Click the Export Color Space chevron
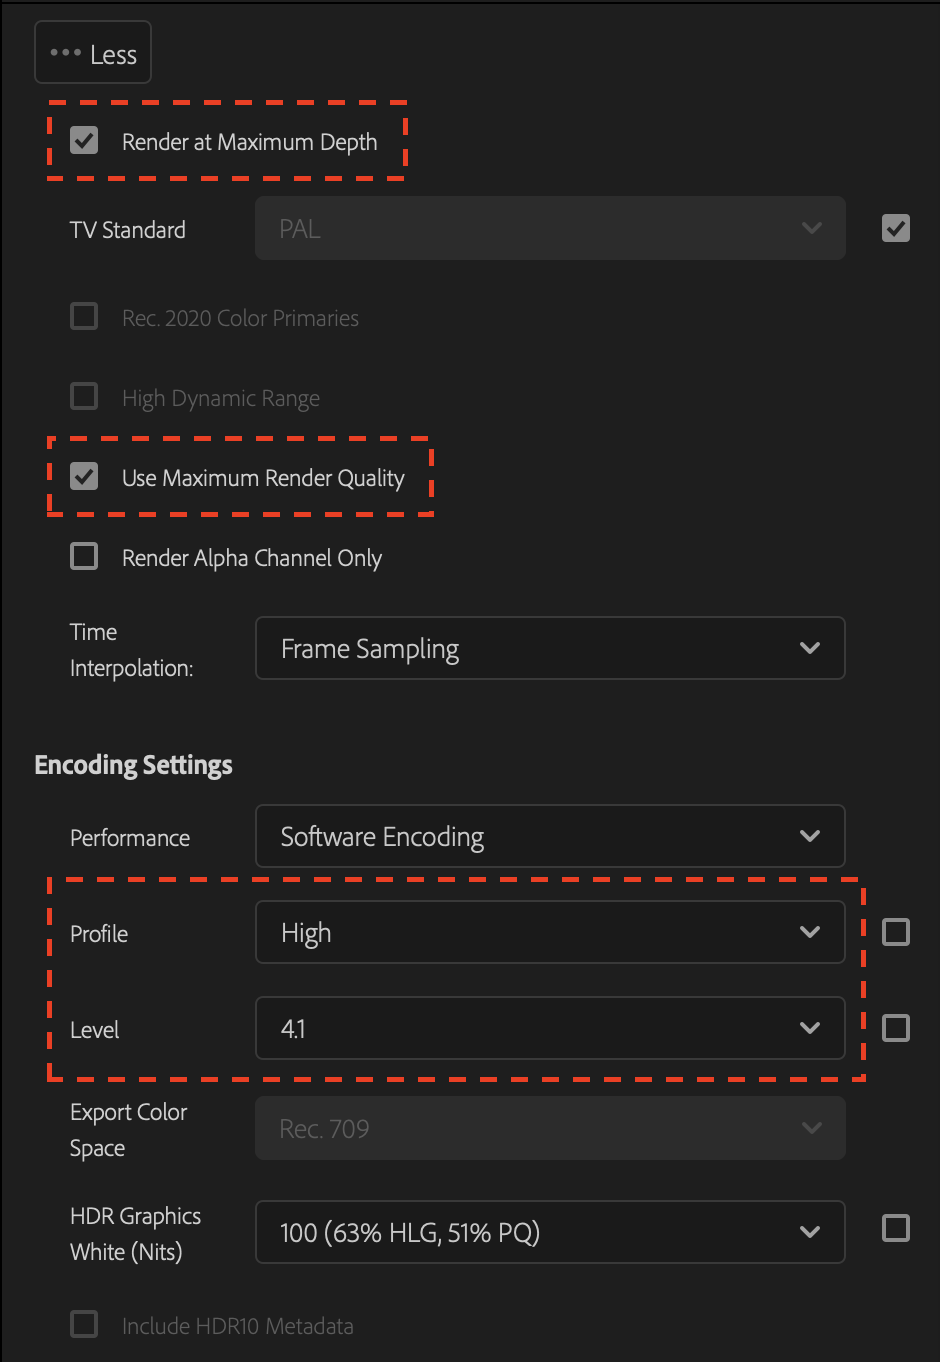Screen dimensions: 940x1362 pyautogui.click(x=811, y=1128)
